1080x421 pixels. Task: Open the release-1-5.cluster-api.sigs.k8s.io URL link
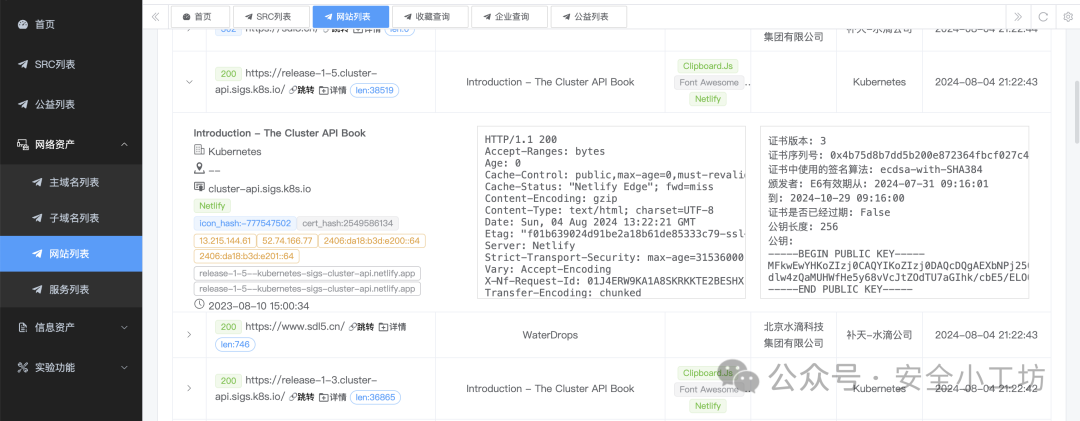point(298,81)
